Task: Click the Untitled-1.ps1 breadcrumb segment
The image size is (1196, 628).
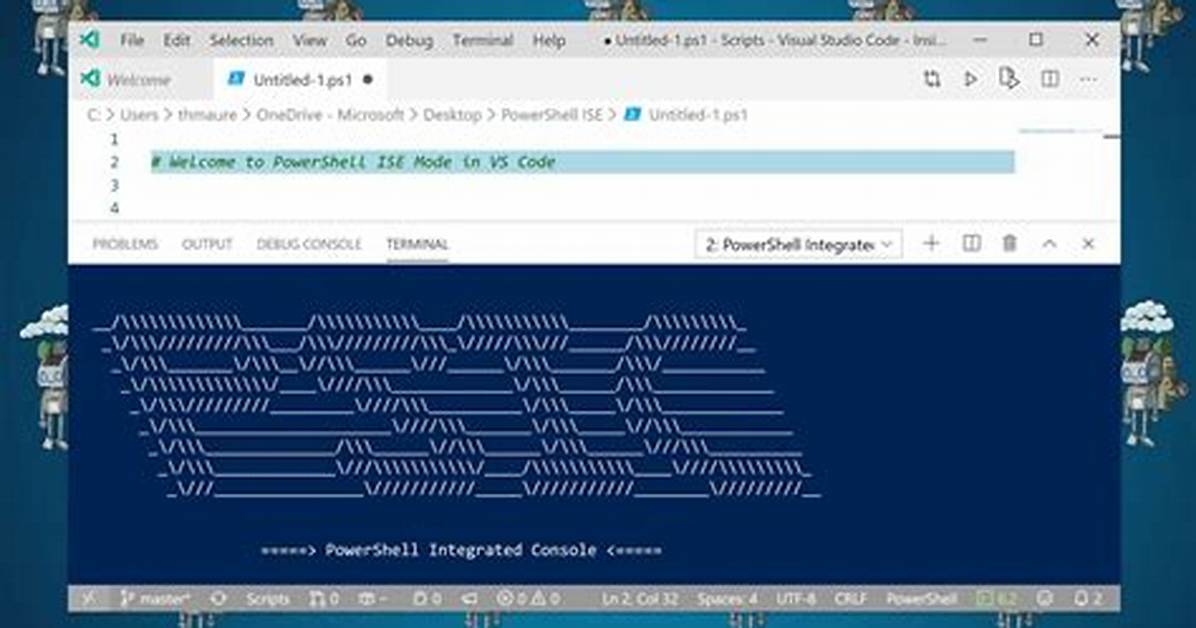Action: pyautogui.click(x=698, y=114)
